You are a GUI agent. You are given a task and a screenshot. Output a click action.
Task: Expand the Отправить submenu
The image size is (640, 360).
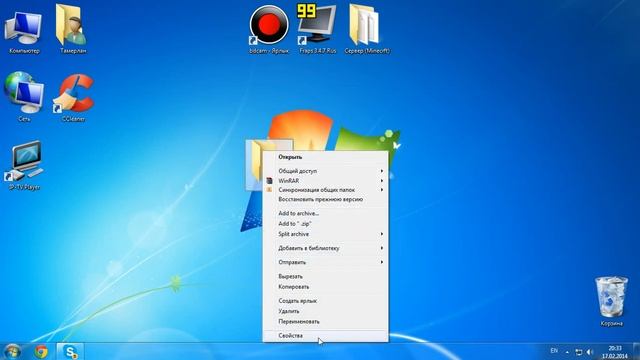point(325,262)
